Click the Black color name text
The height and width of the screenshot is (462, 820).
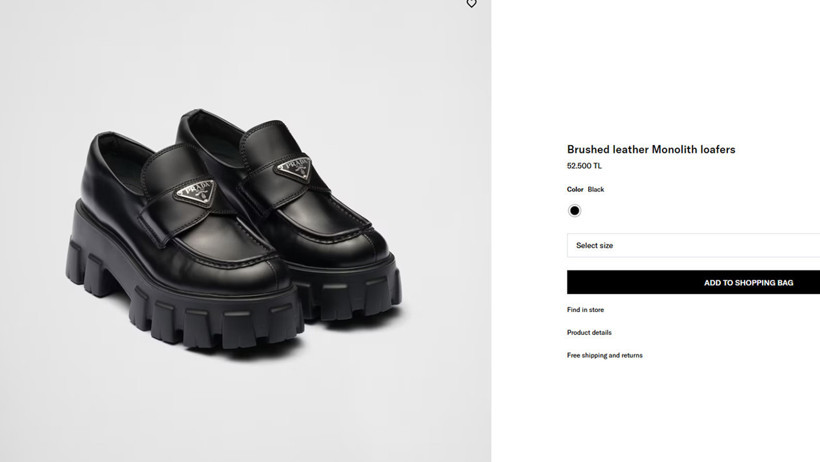click(596, 190)
